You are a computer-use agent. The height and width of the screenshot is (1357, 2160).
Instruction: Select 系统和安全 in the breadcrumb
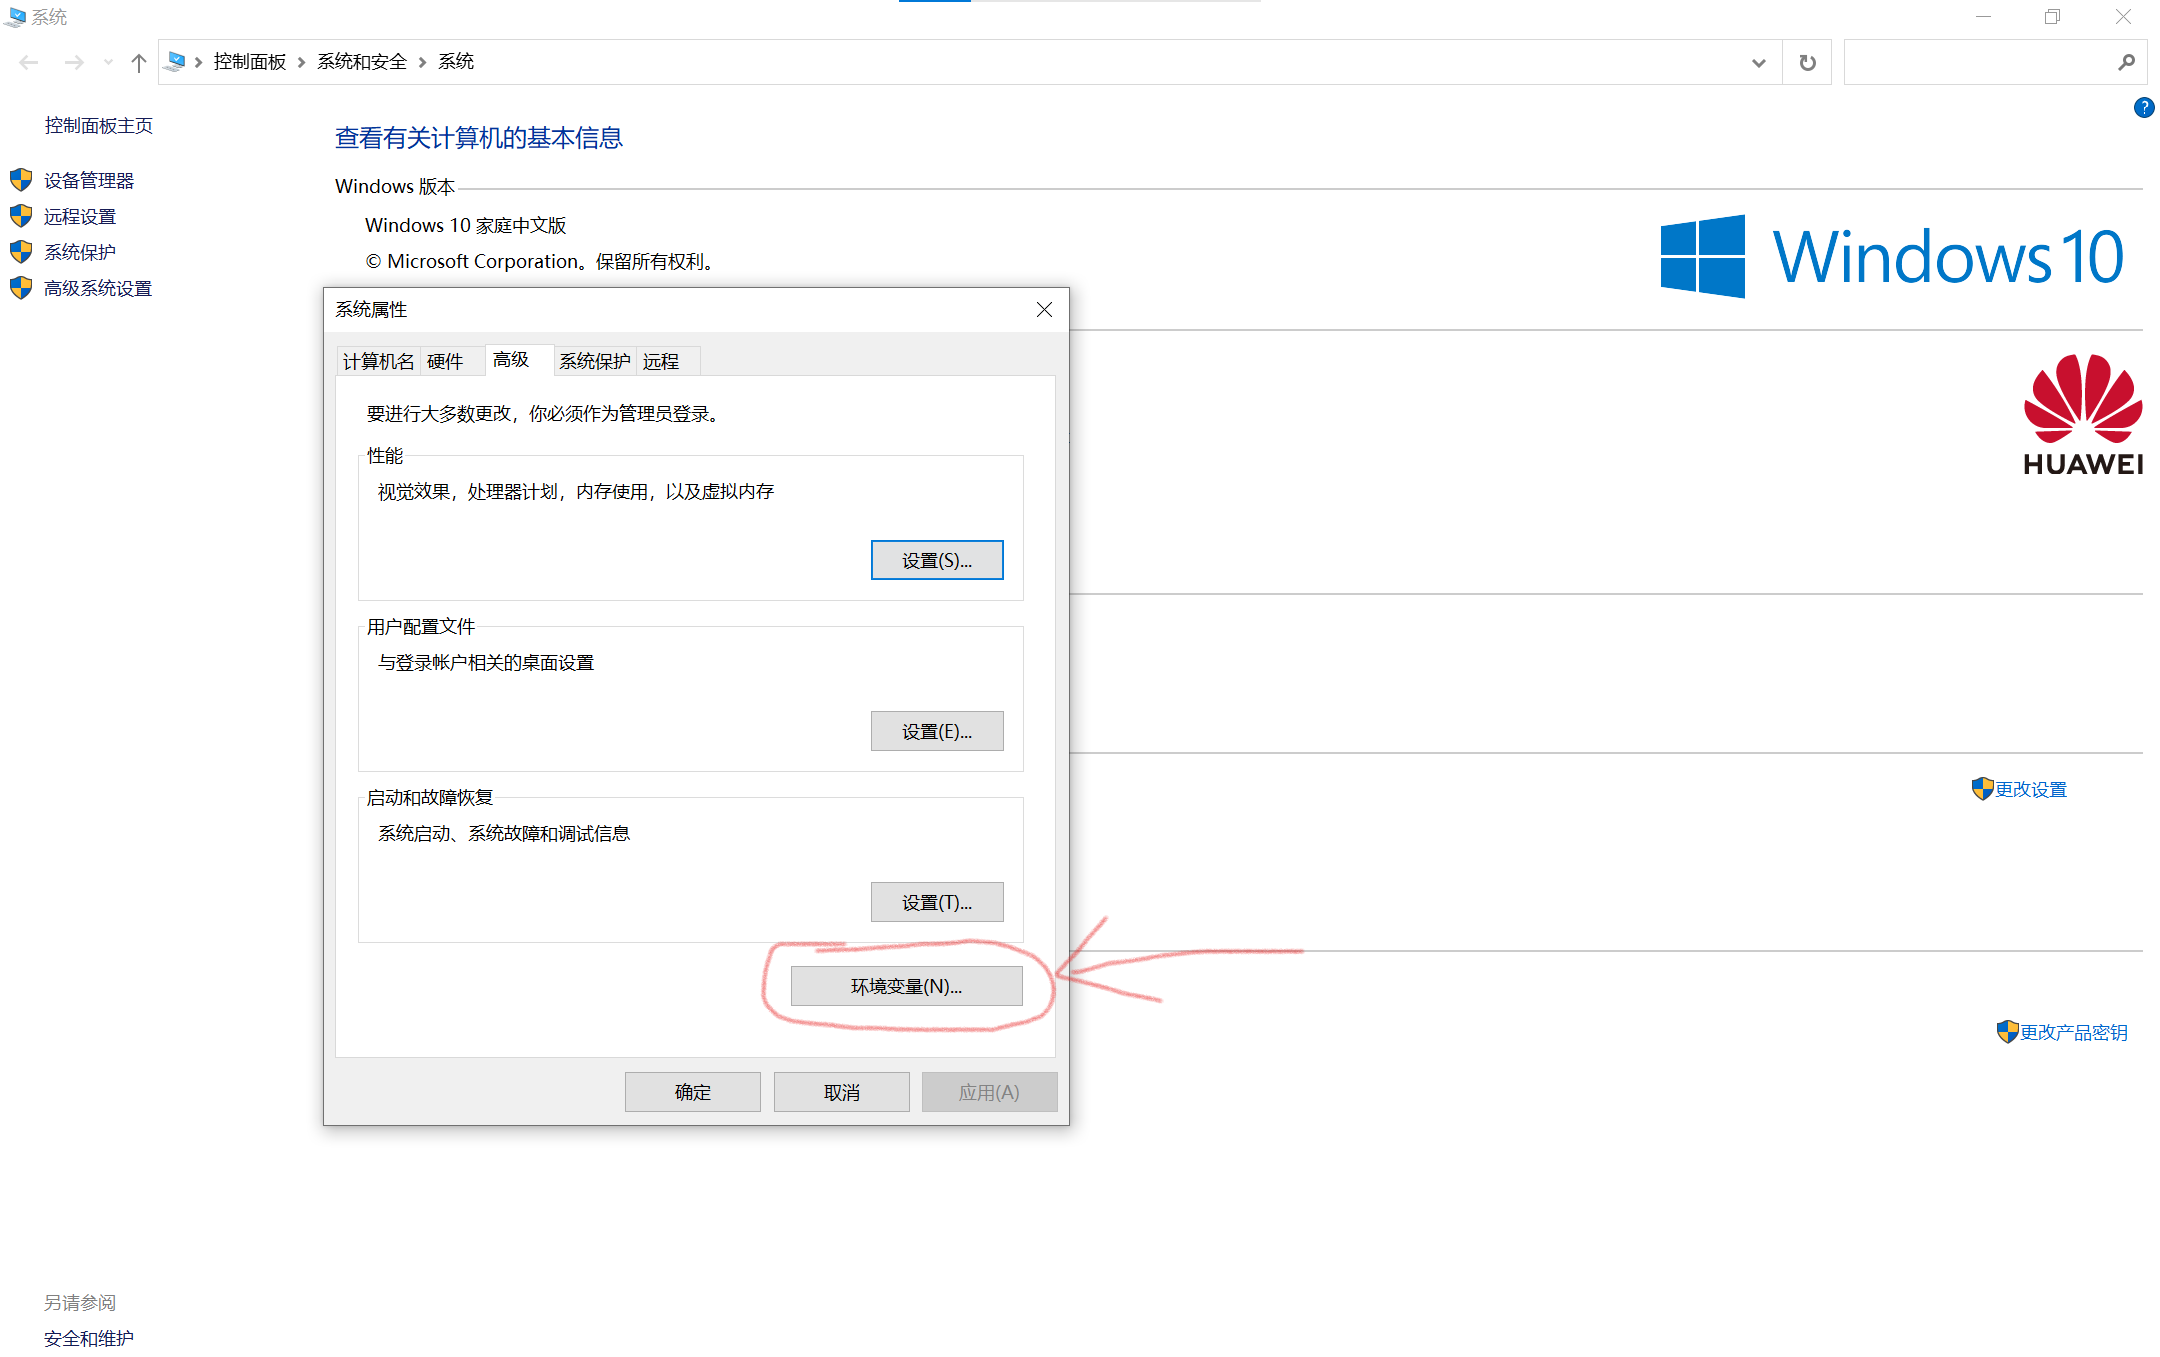(x=362, y=61)
